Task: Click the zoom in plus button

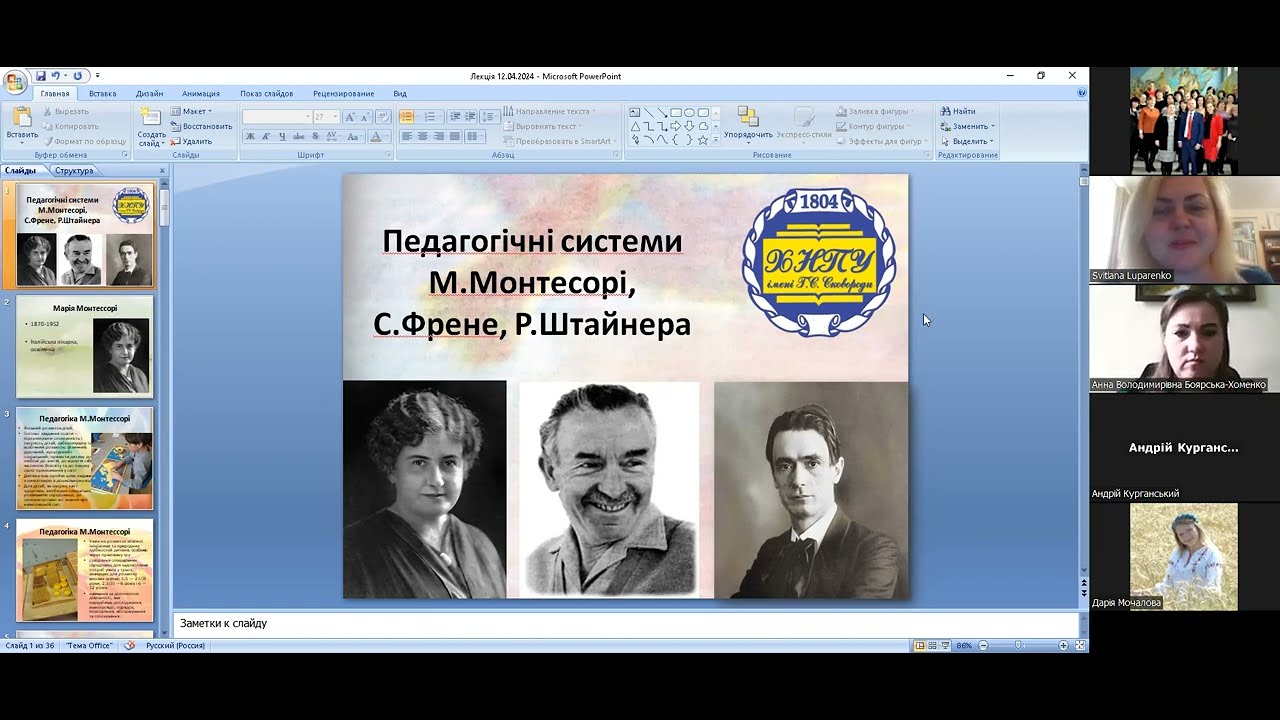Action: pyautogui.click(x=1064, y=646)
